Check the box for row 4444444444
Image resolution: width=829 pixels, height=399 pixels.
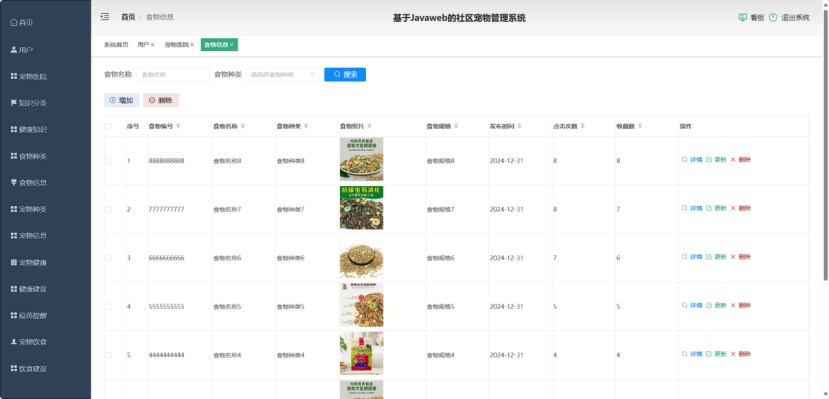pos(108,355)
